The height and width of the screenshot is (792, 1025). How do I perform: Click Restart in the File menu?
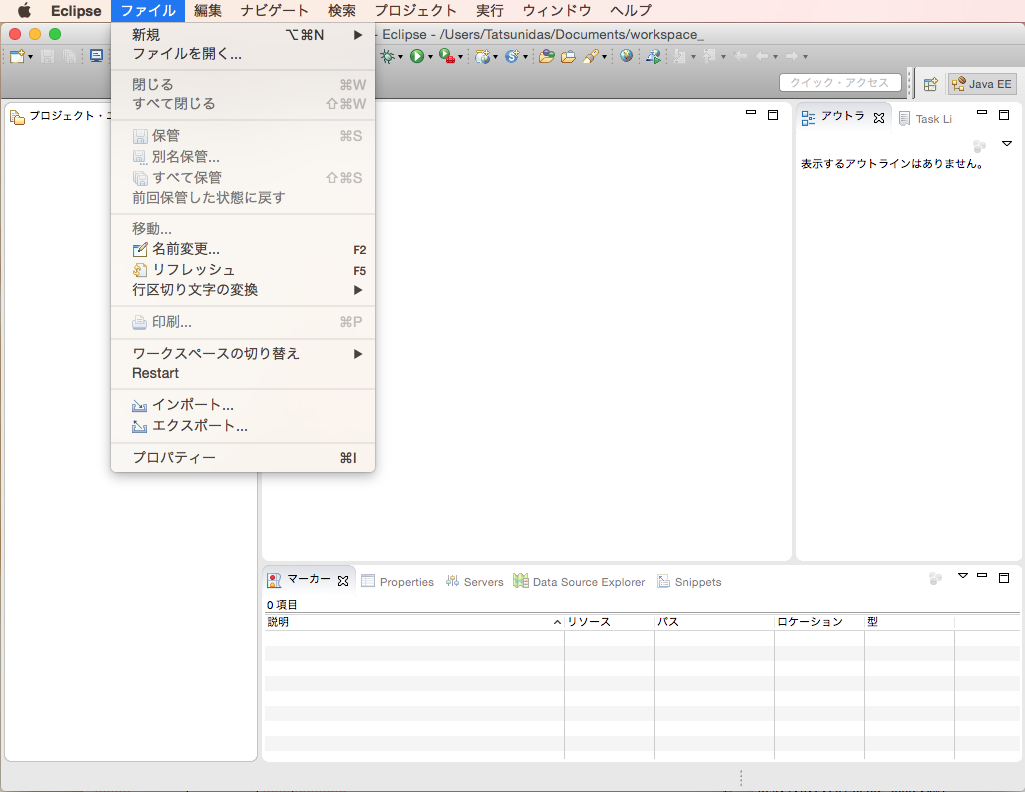pos(243,373)
